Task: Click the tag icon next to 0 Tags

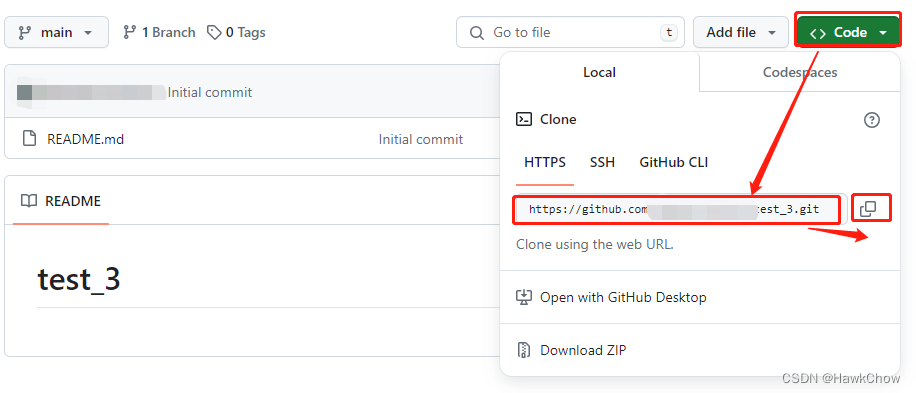Action: pyautogui.click(x=214, y=32)
